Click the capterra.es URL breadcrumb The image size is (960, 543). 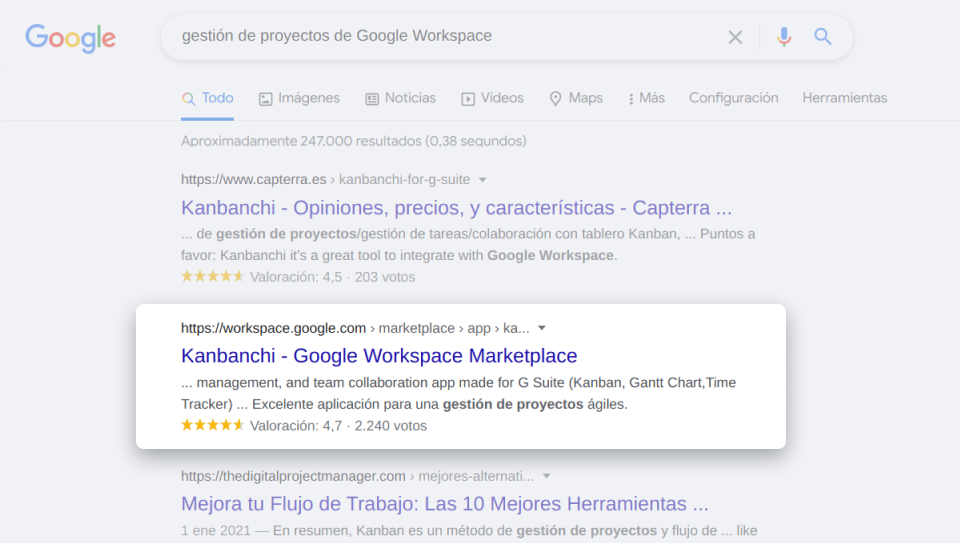coord(325,179)
